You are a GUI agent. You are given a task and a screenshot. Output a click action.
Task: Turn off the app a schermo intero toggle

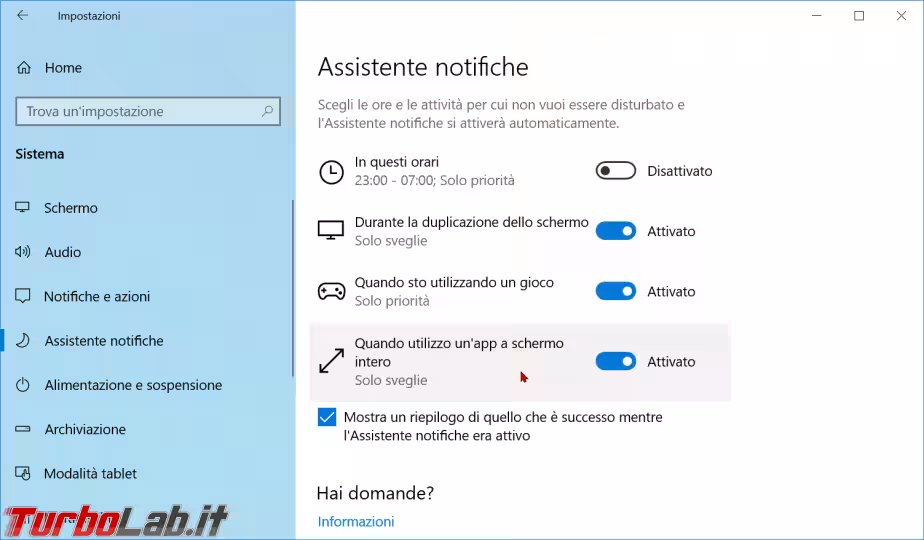click(616, 361)
